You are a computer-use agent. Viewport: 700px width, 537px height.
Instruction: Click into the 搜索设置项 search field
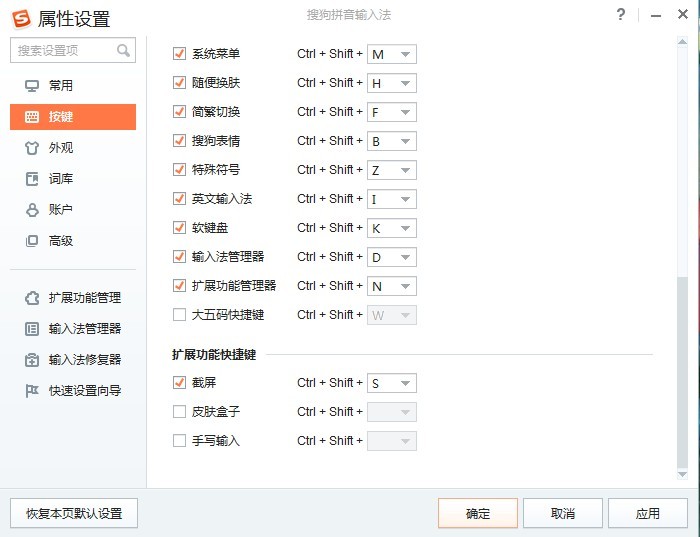[x=73, y=50]
